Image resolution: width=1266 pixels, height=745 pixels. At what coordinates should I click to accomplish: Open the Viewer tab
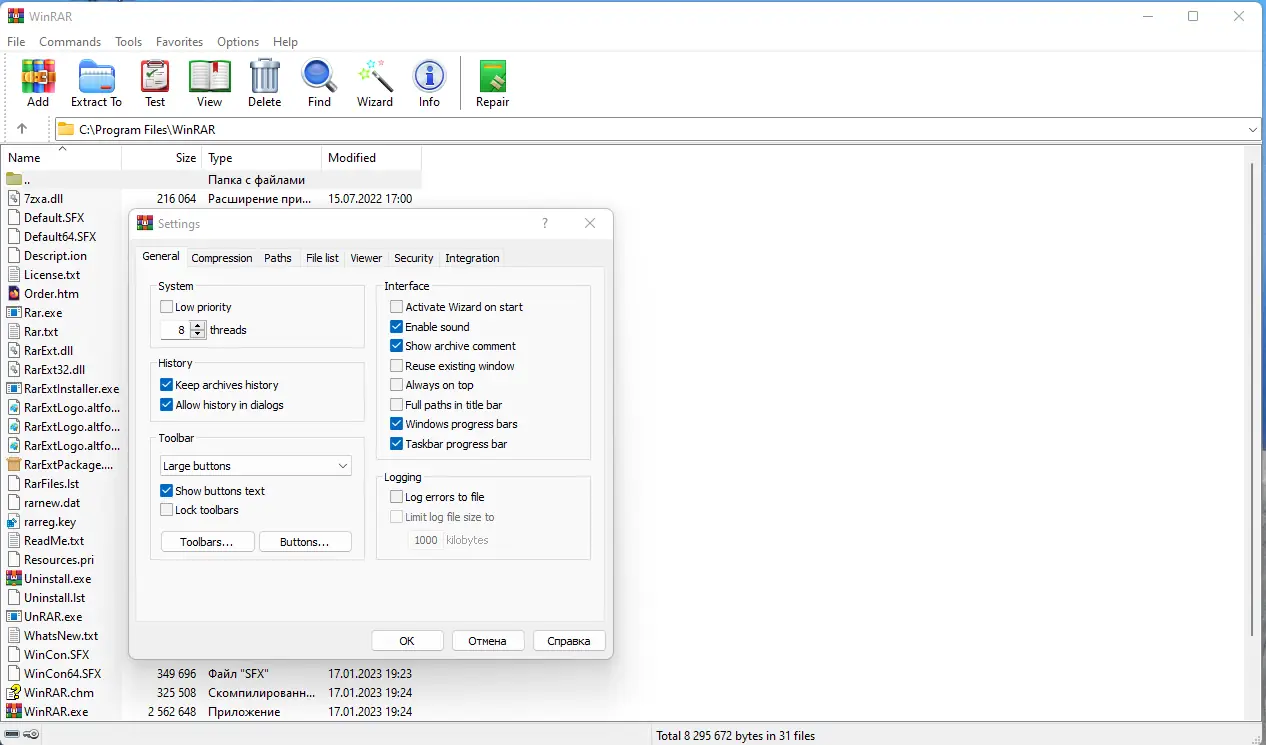(366, 258)
